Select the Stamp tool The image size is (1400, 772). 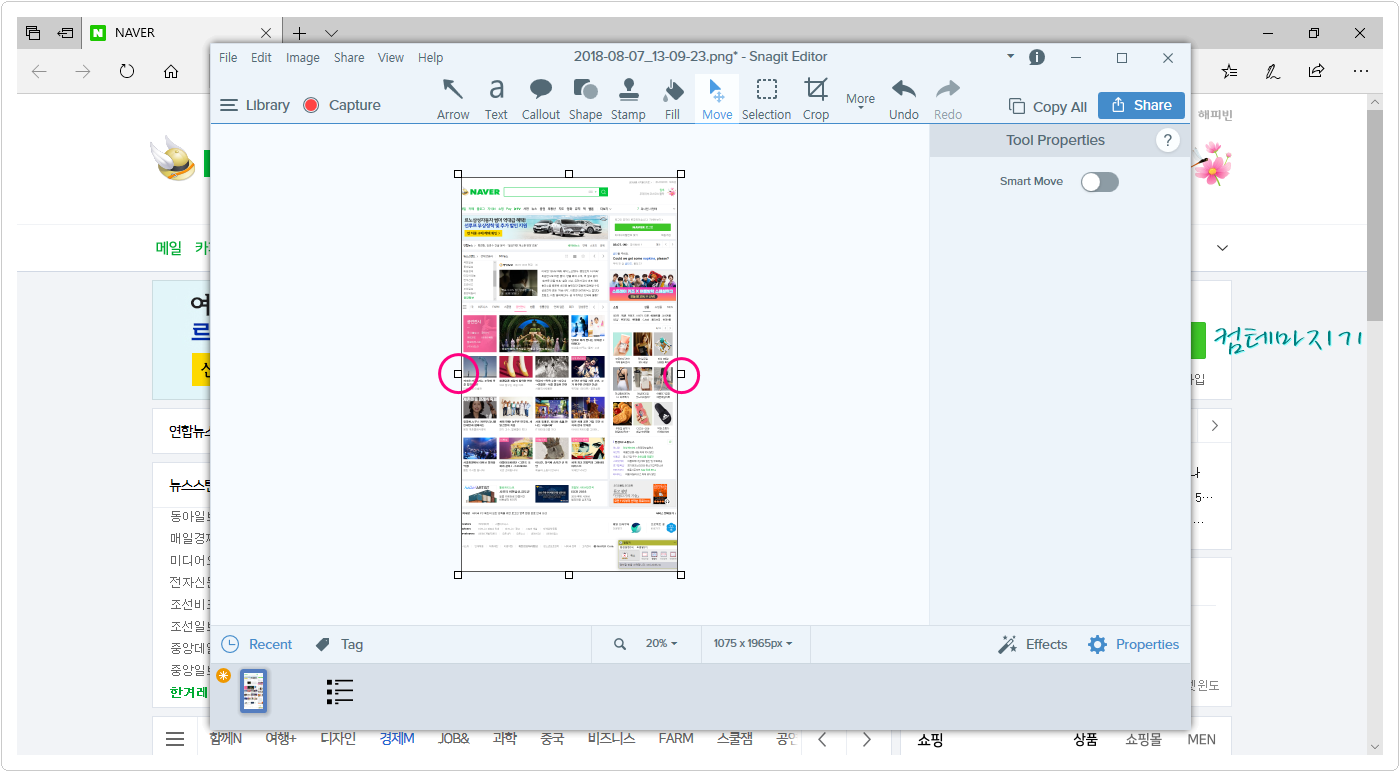(x=628, y=99)
